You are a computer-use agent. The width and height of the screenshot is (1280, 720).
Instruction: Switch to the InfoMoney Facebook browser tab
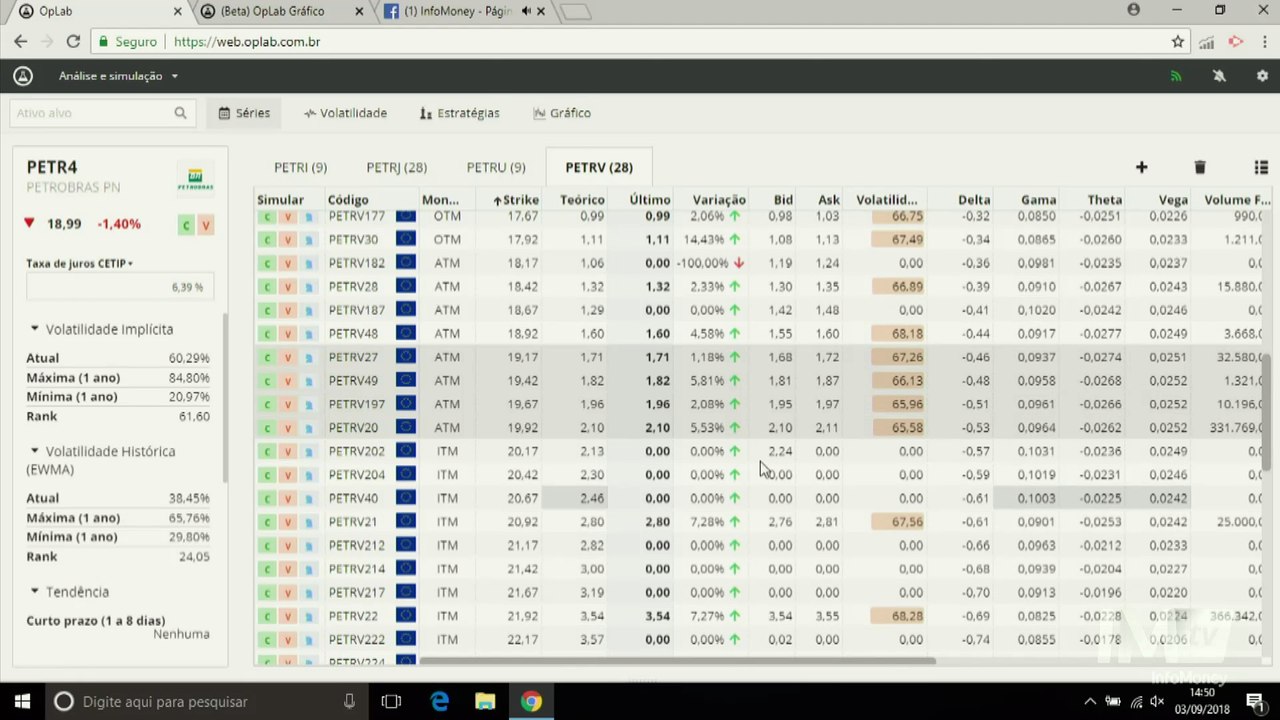pos(465,11)
